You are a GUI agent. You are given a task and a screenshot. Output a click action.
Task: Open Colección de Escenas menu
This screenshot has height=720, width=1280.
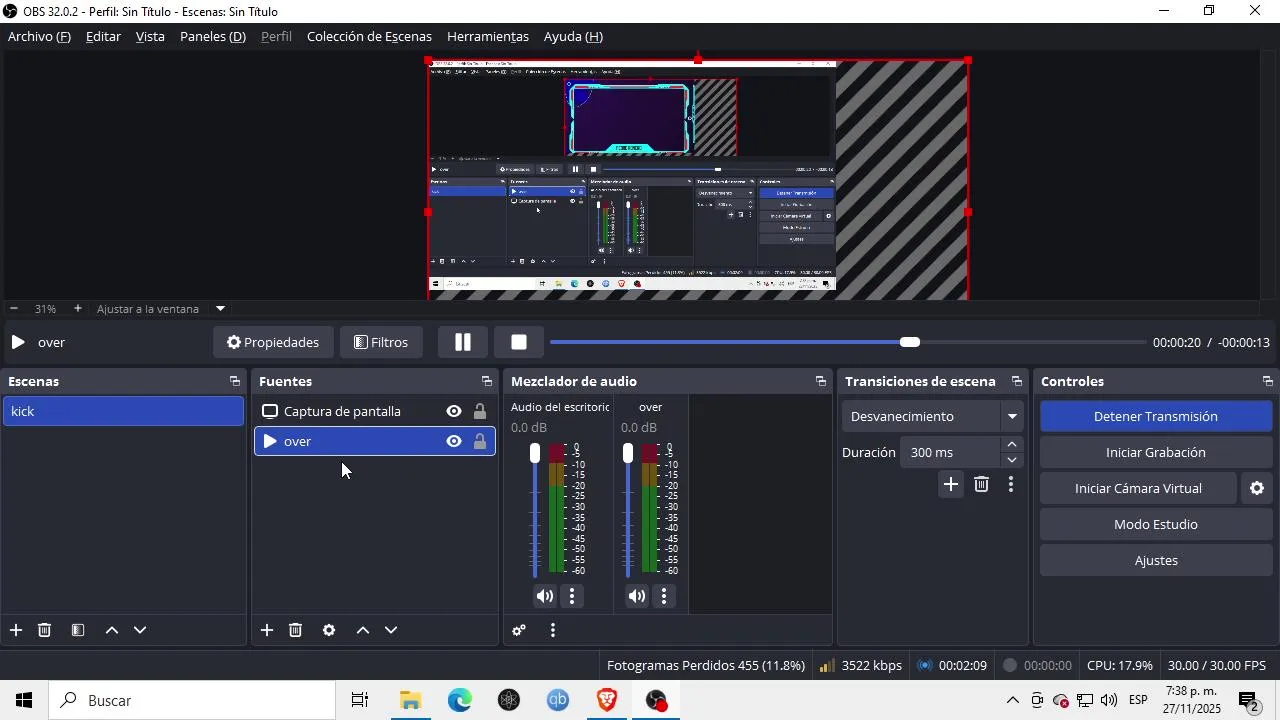(x=369, y=36)
